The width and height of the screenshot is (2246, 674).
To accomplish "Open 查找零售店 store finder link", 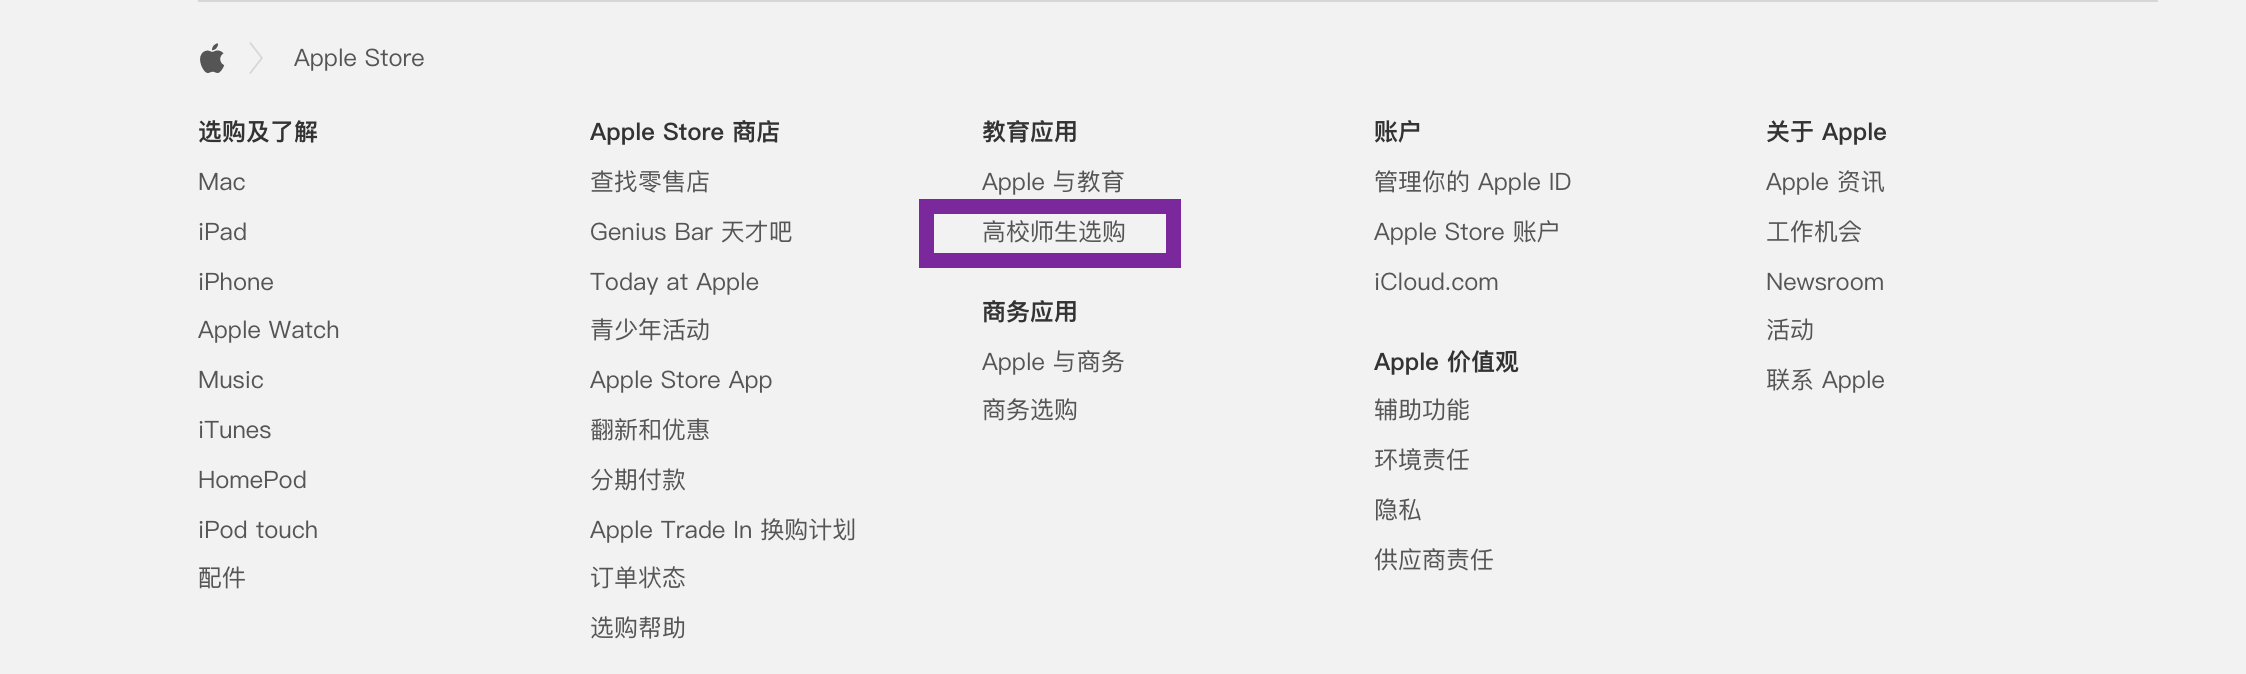I will click(x=649, y=182).
